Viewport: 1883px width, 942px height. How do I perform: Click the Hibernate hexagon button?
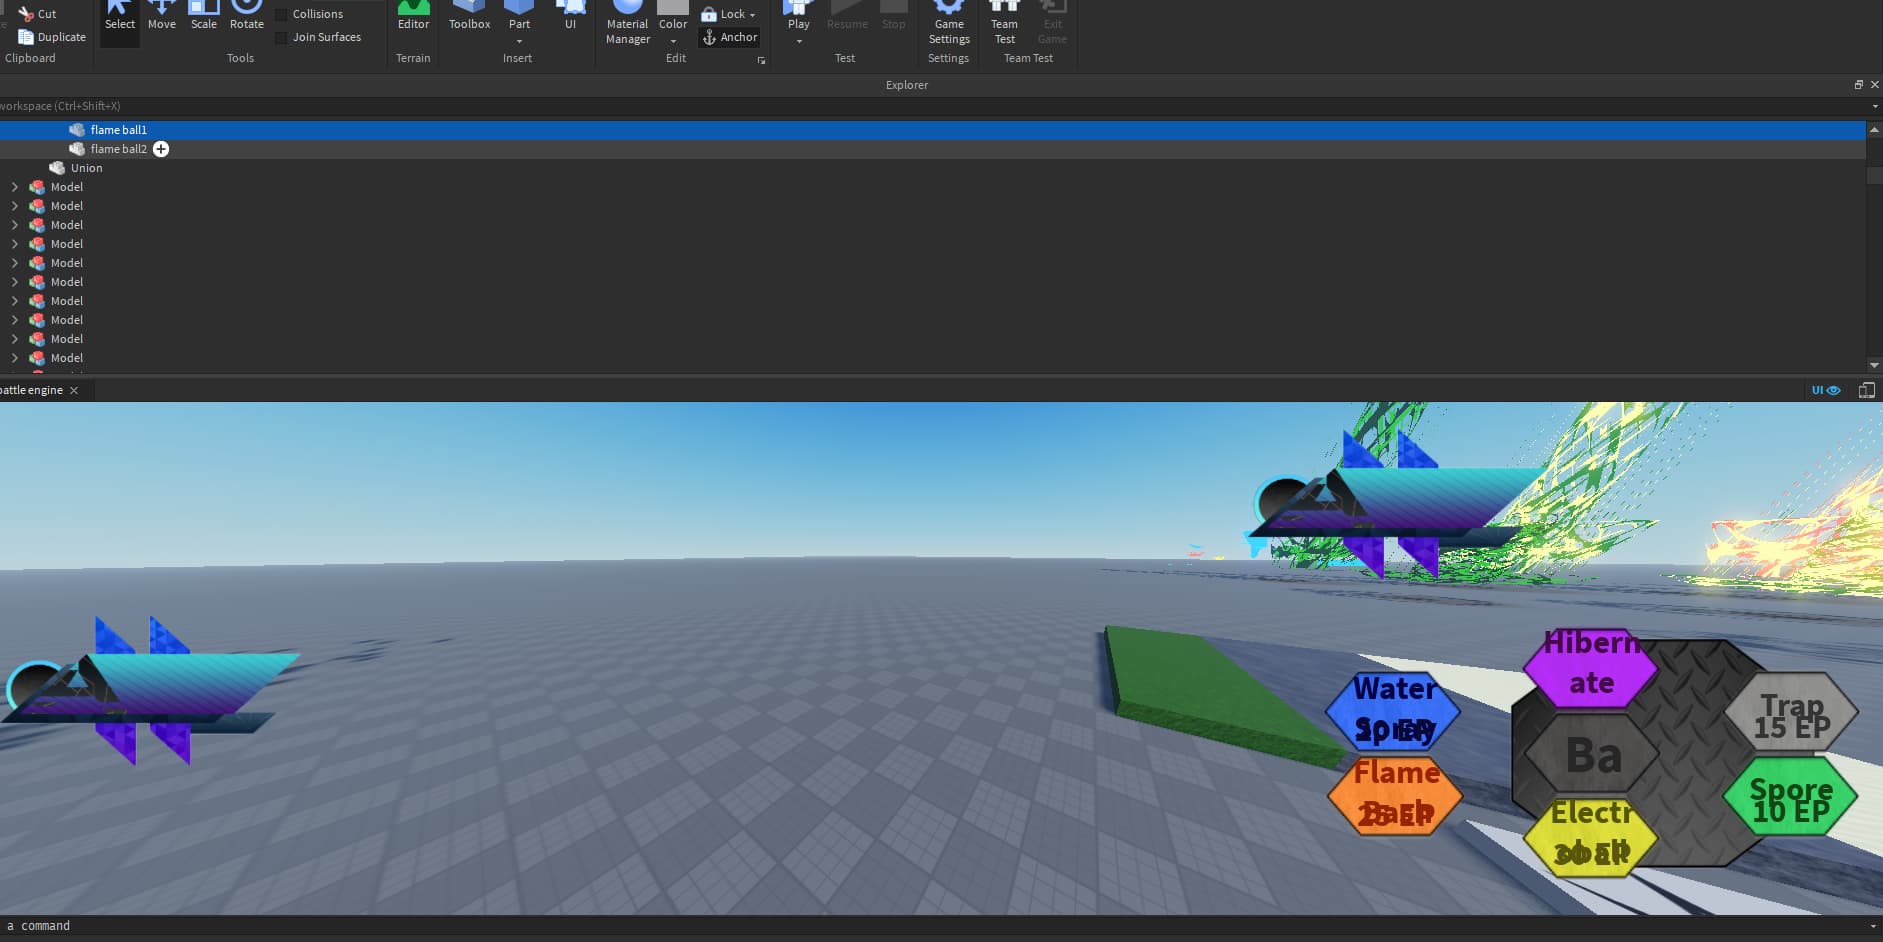[x=1591, y=667]
